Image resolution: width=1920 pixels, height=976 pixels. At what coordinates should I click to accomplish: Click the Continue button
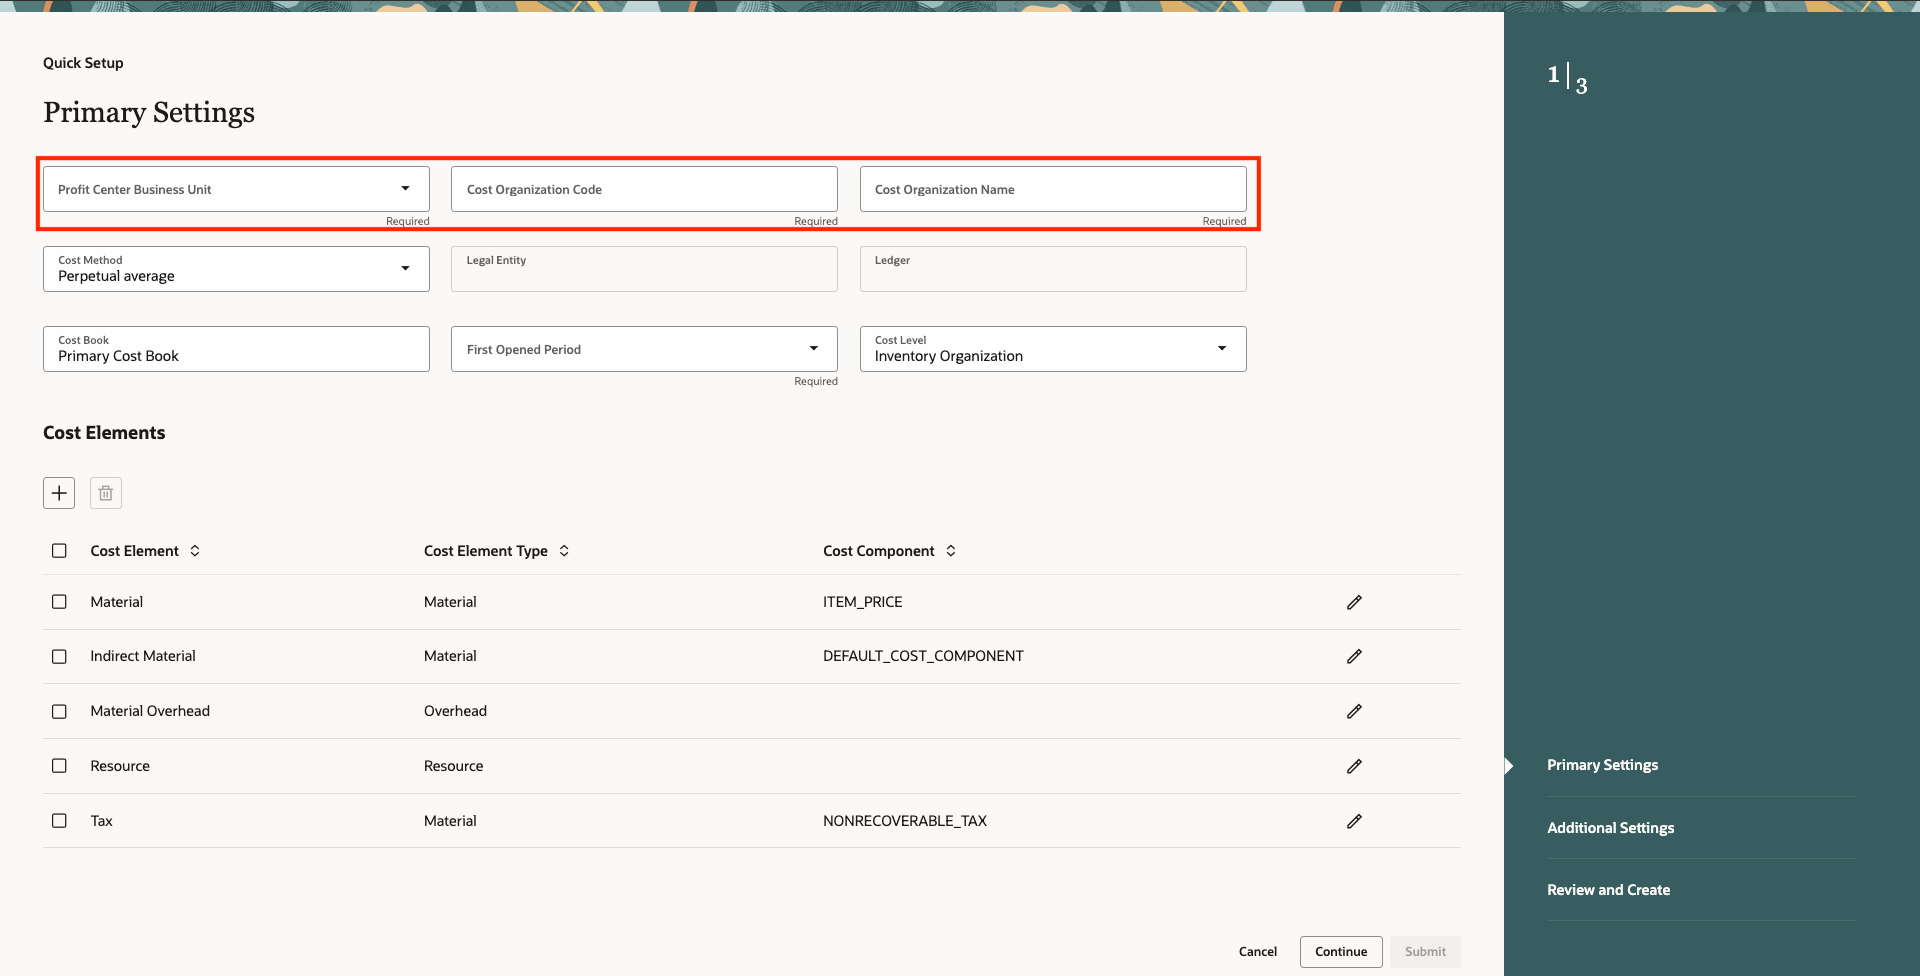1340,951
